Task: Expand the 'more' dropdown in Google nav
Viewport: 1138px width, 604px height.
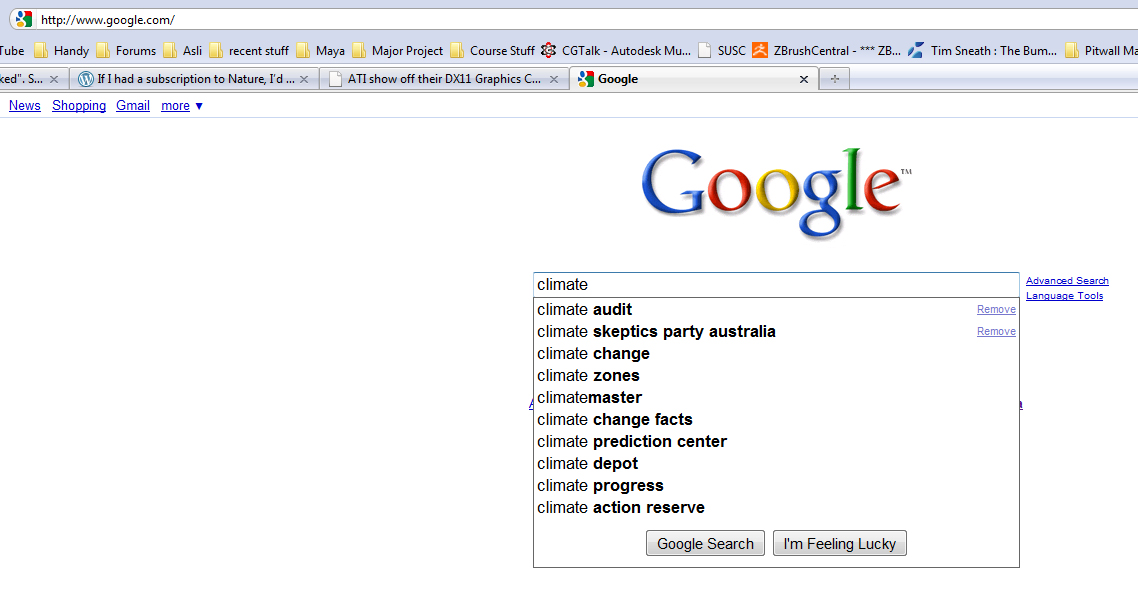Action: (182, 106)
